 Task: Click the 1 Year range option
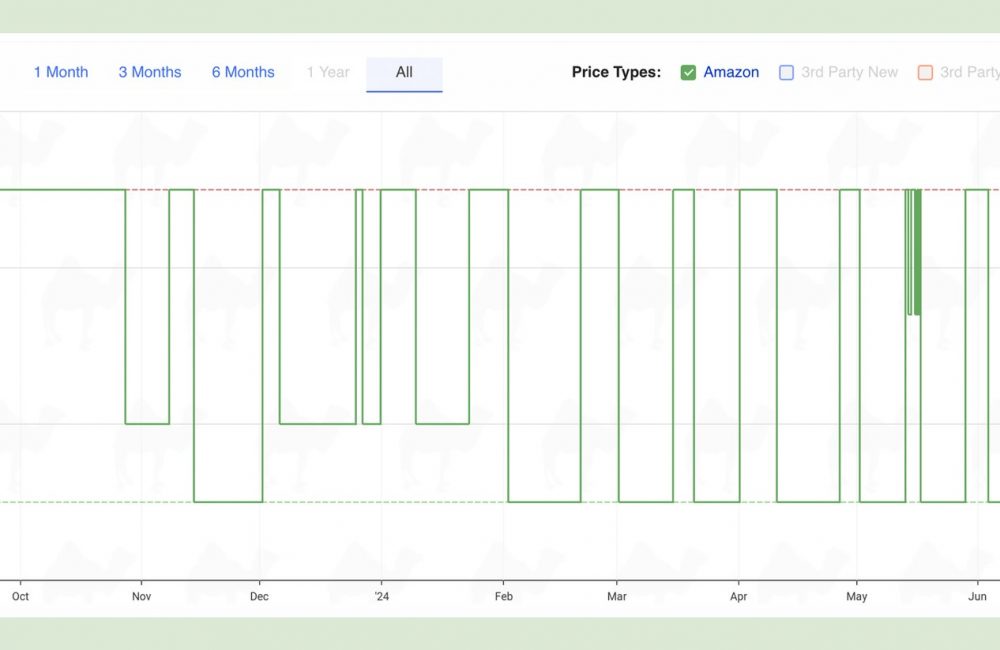[328, 72]
